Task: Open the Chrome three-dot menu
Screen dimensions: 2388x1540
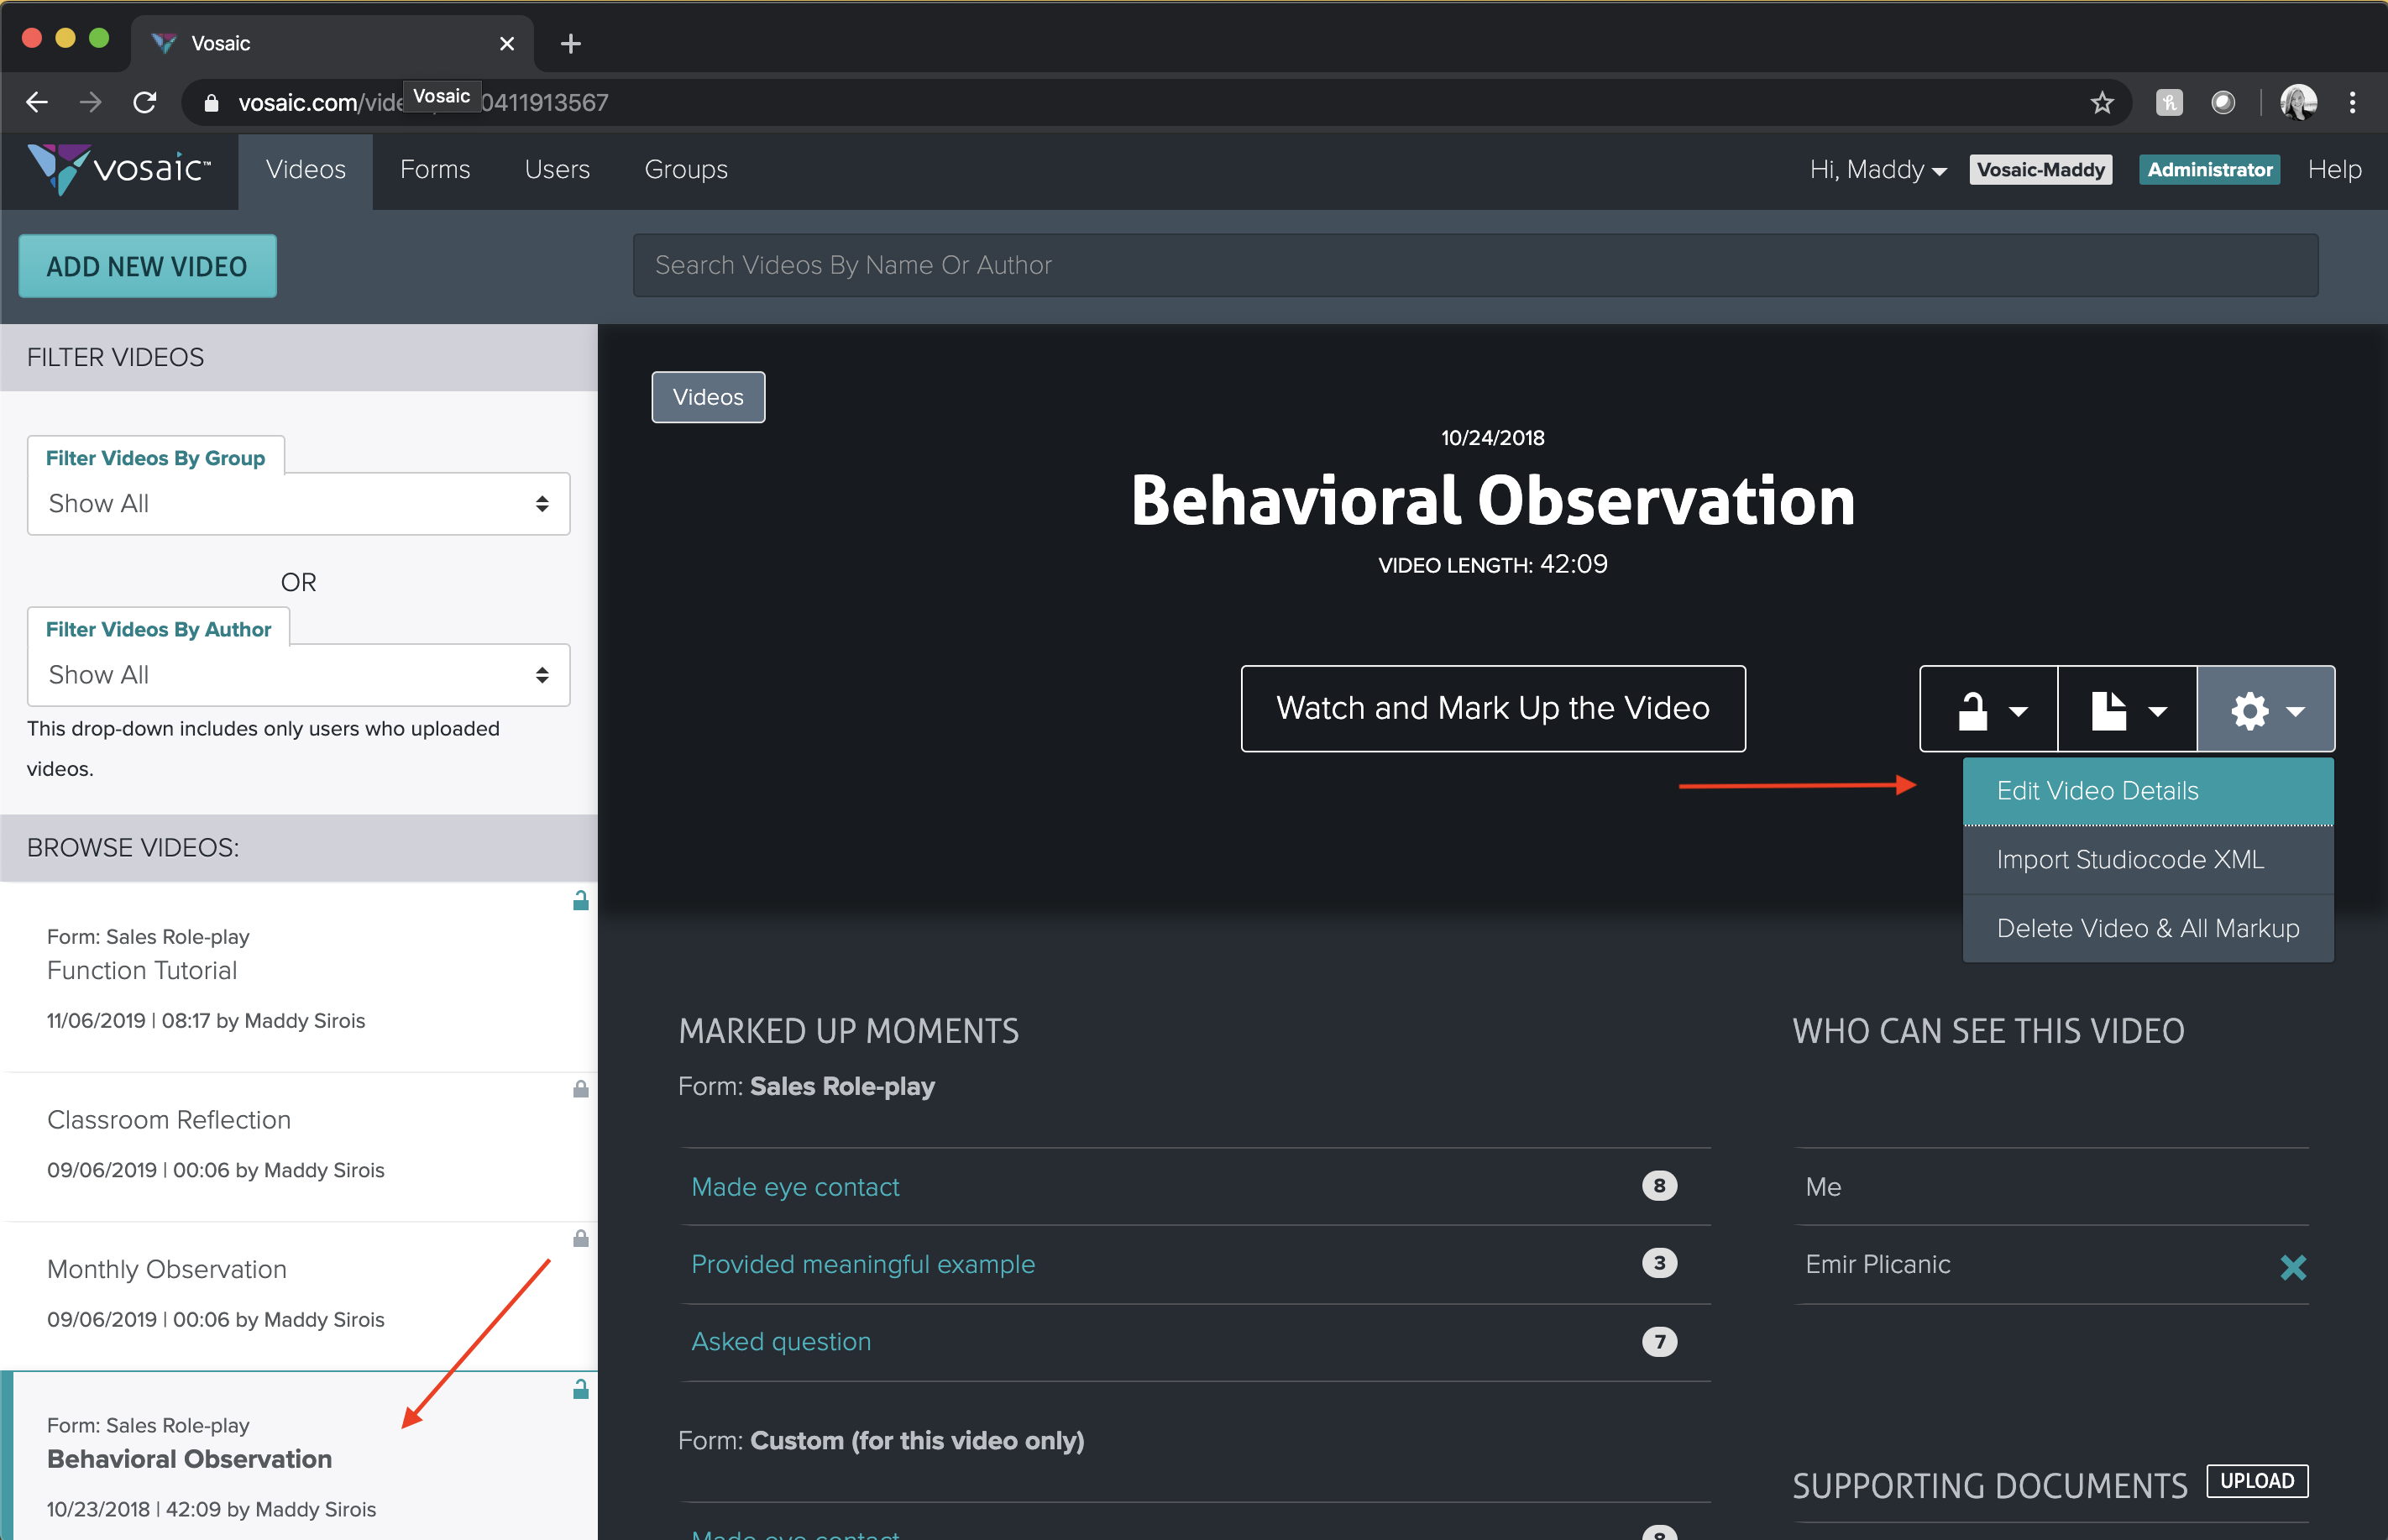Action: (x=2352, y=103)
